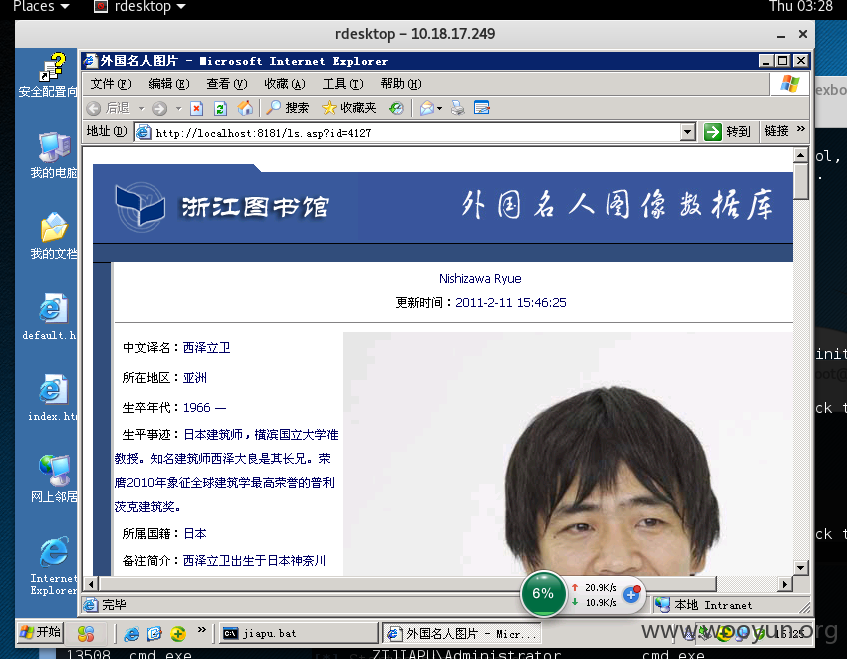Open Search (搜索) in IE toolbar
Image resolution: width=847 pixels, height=659 pixels.
[x=288, y=108]
